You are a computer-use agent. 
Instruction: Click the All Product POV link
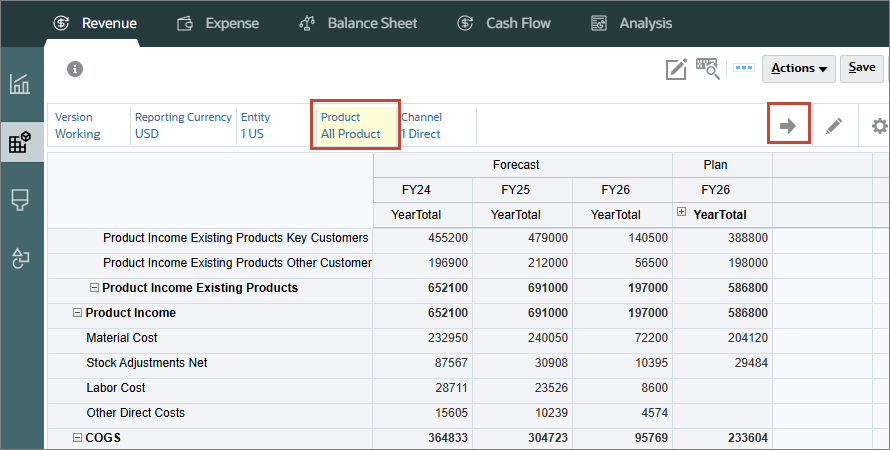[351, 134]
